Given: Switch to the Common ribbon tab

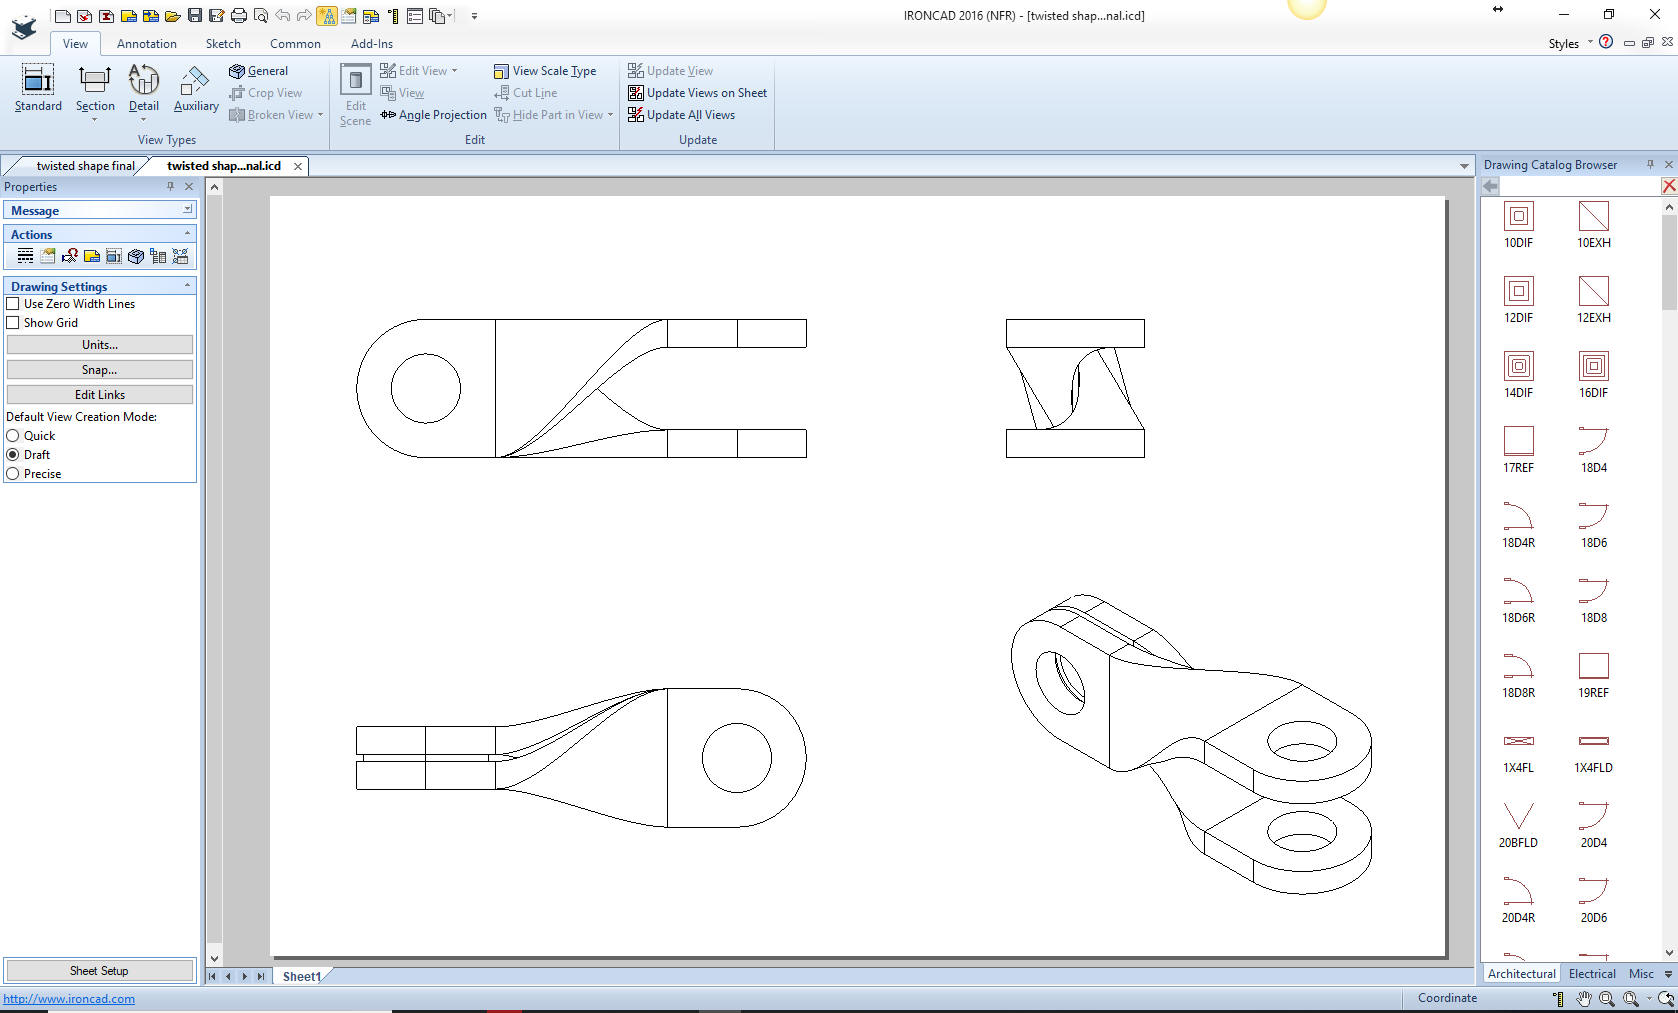Looking at the screenshot, I should pyautogui.click(x=295, y=44).
